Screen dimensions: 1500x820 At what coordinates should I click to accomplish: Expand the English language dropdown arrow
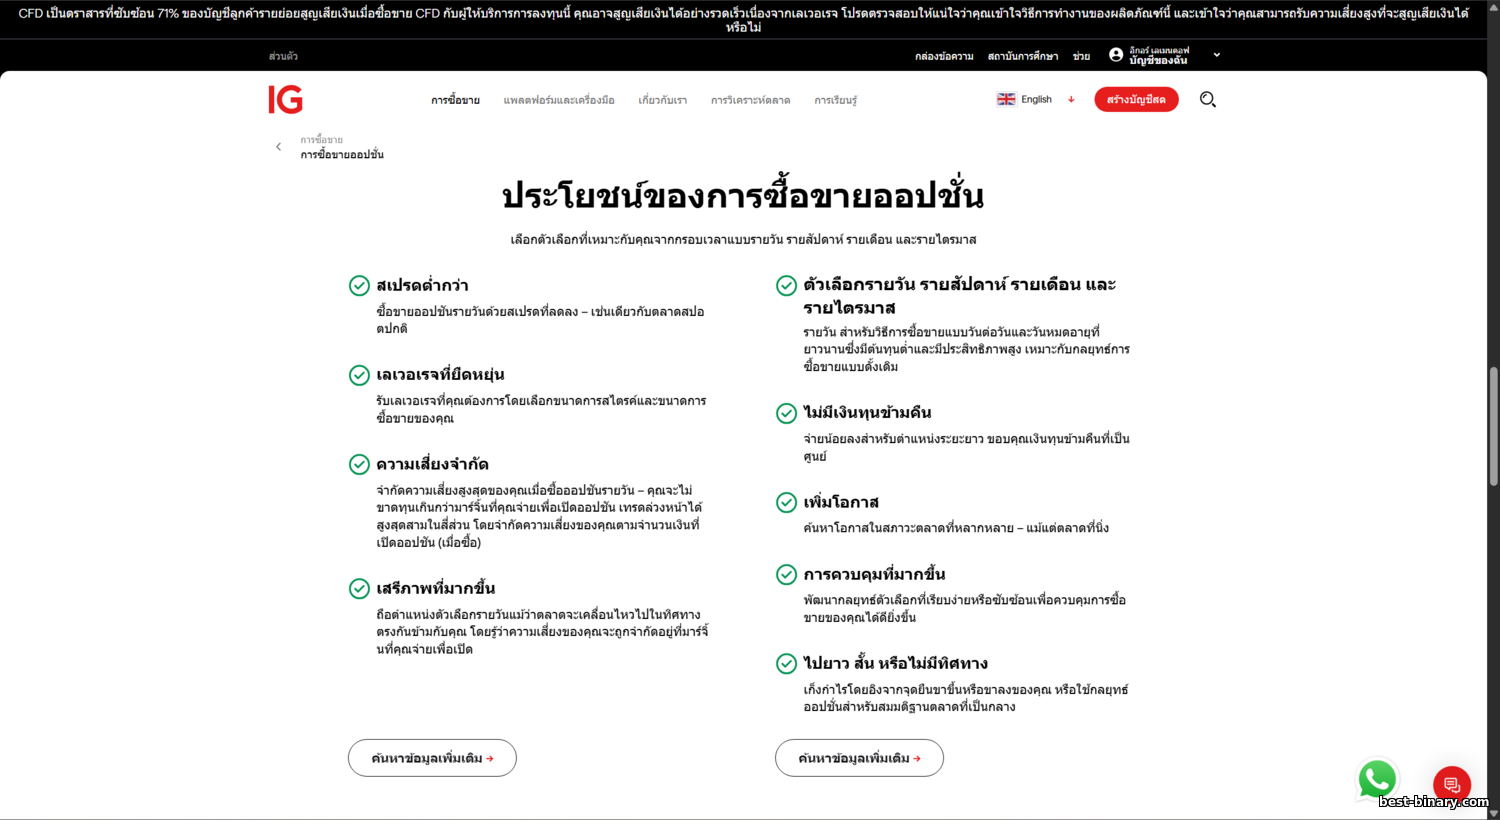click(1071, 99)
